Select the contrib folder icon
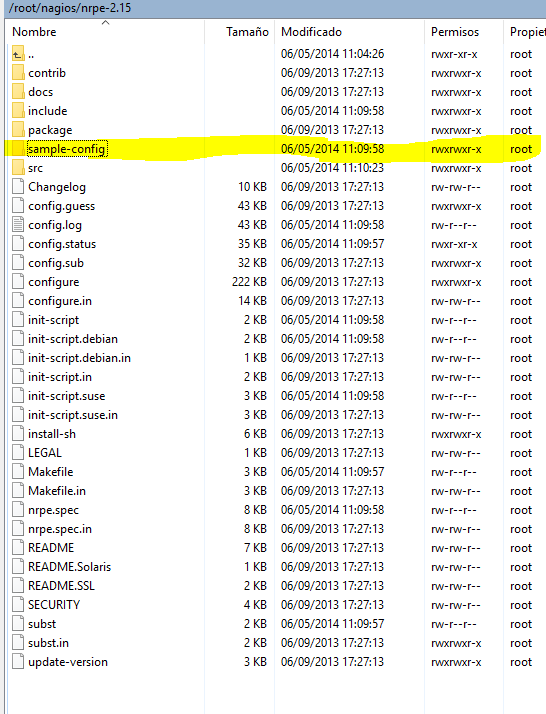 [18, 73]
